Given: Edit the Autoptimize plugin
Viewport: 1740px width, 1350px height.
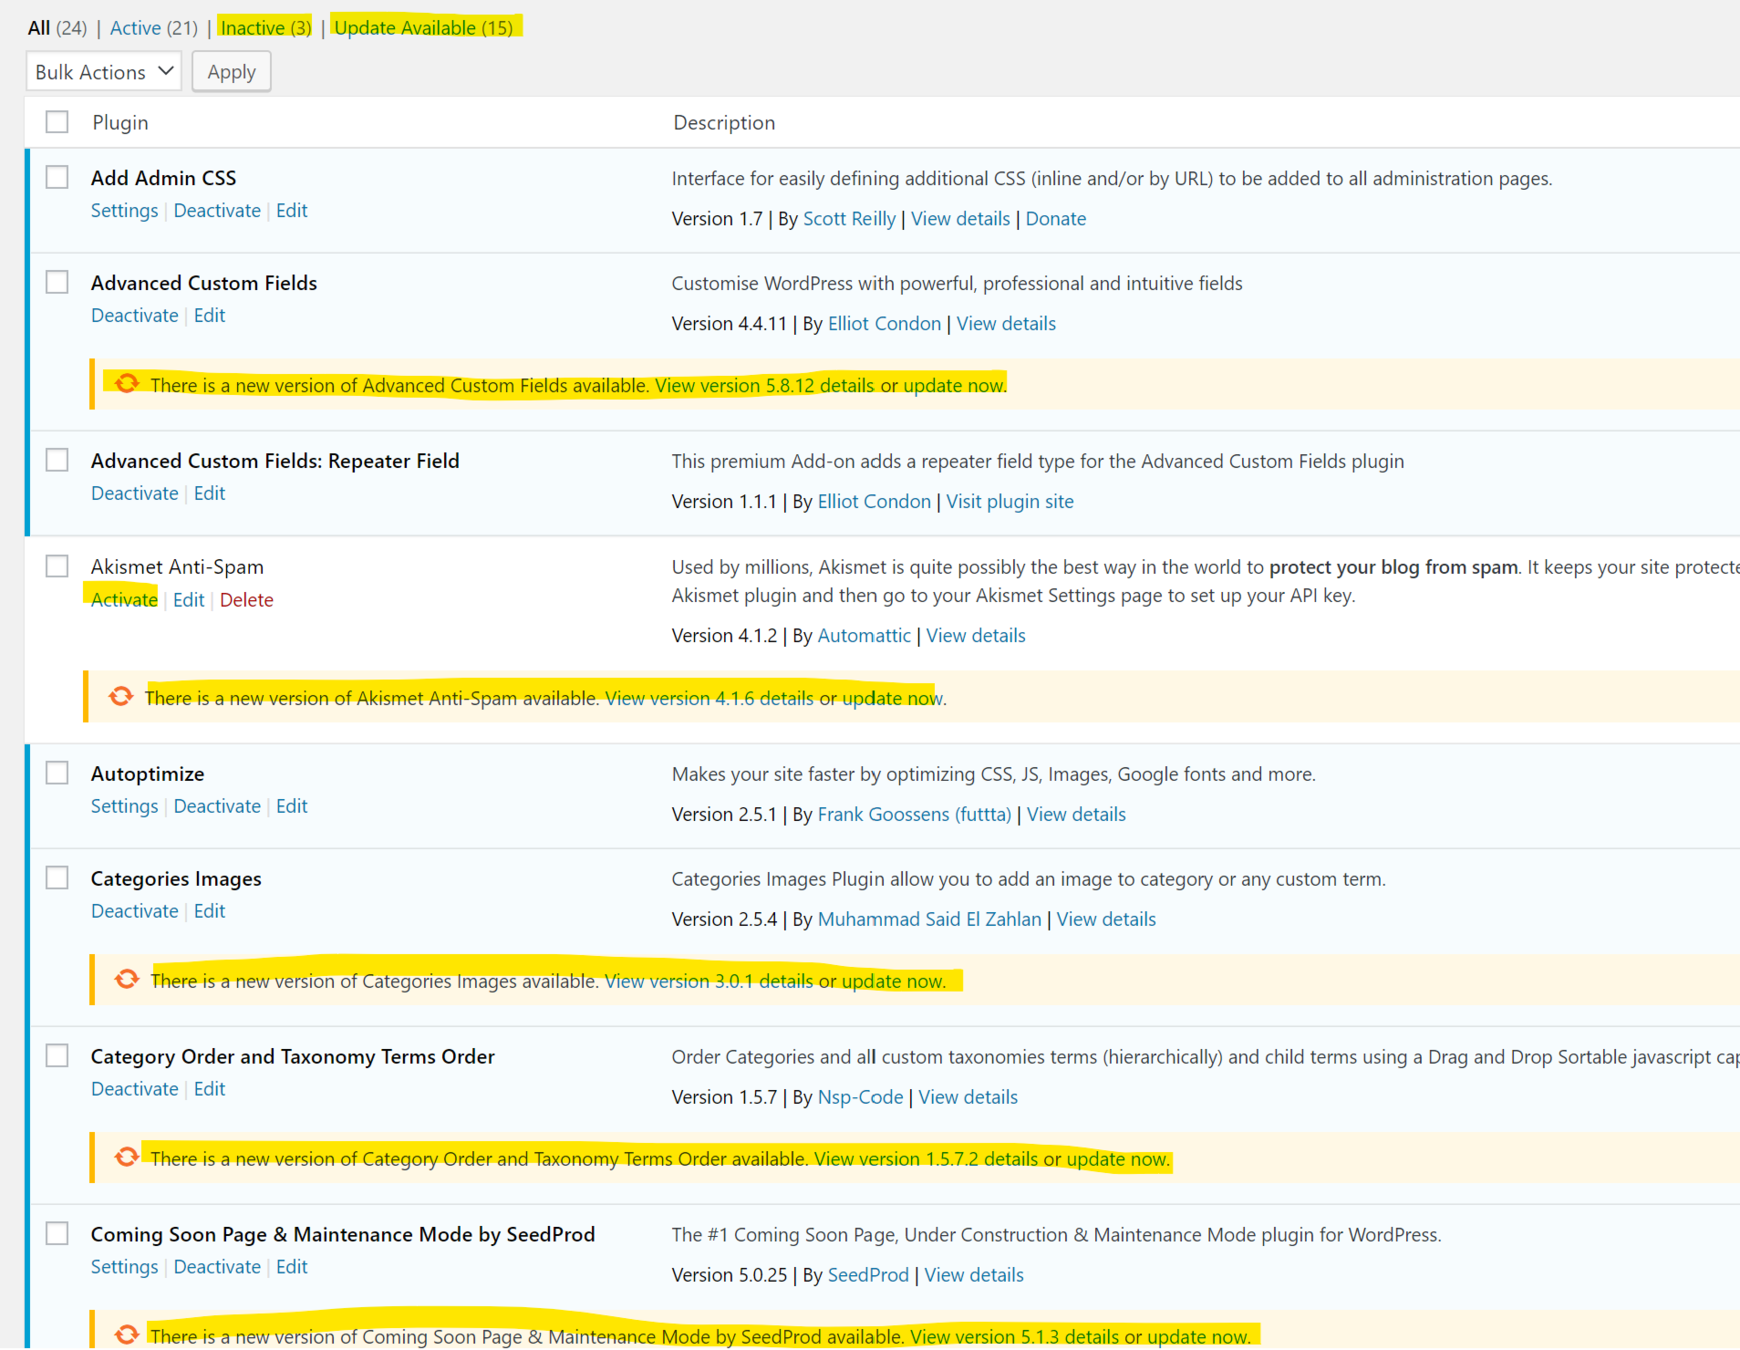Looking at the screenshot, I should (291, 806).
